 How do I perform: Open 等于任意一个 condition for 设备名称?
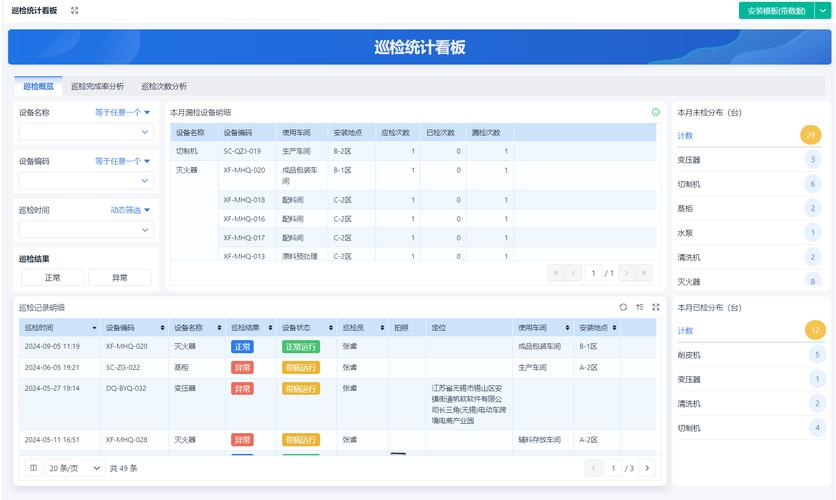[122, 112]
